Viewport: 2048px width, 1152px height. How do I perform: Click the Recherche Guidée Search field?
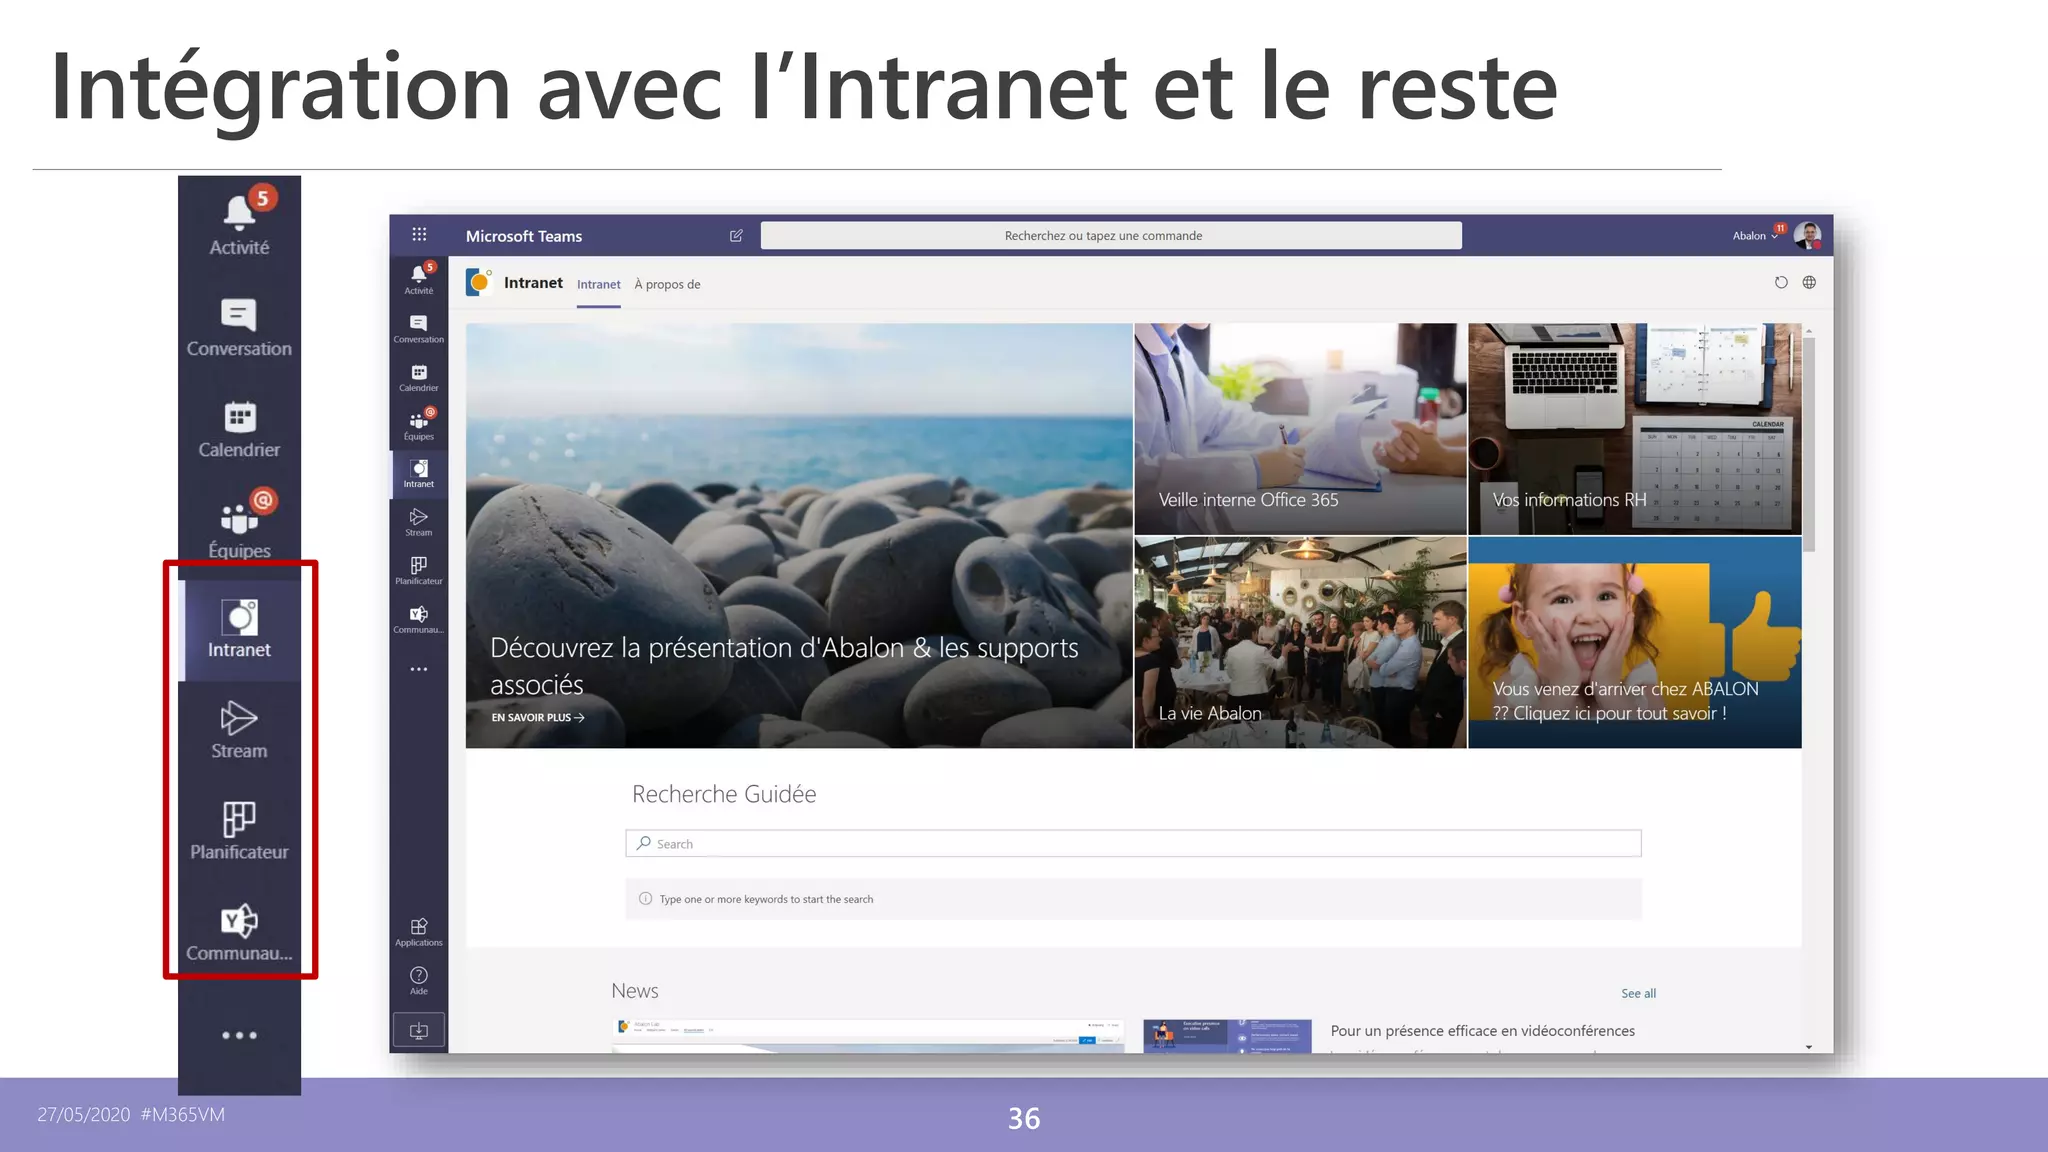[x=1133, y=843]
